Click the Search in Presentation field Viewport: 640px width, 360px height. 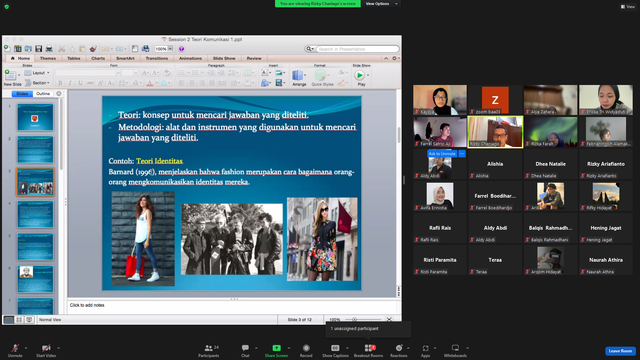[358, 49]
